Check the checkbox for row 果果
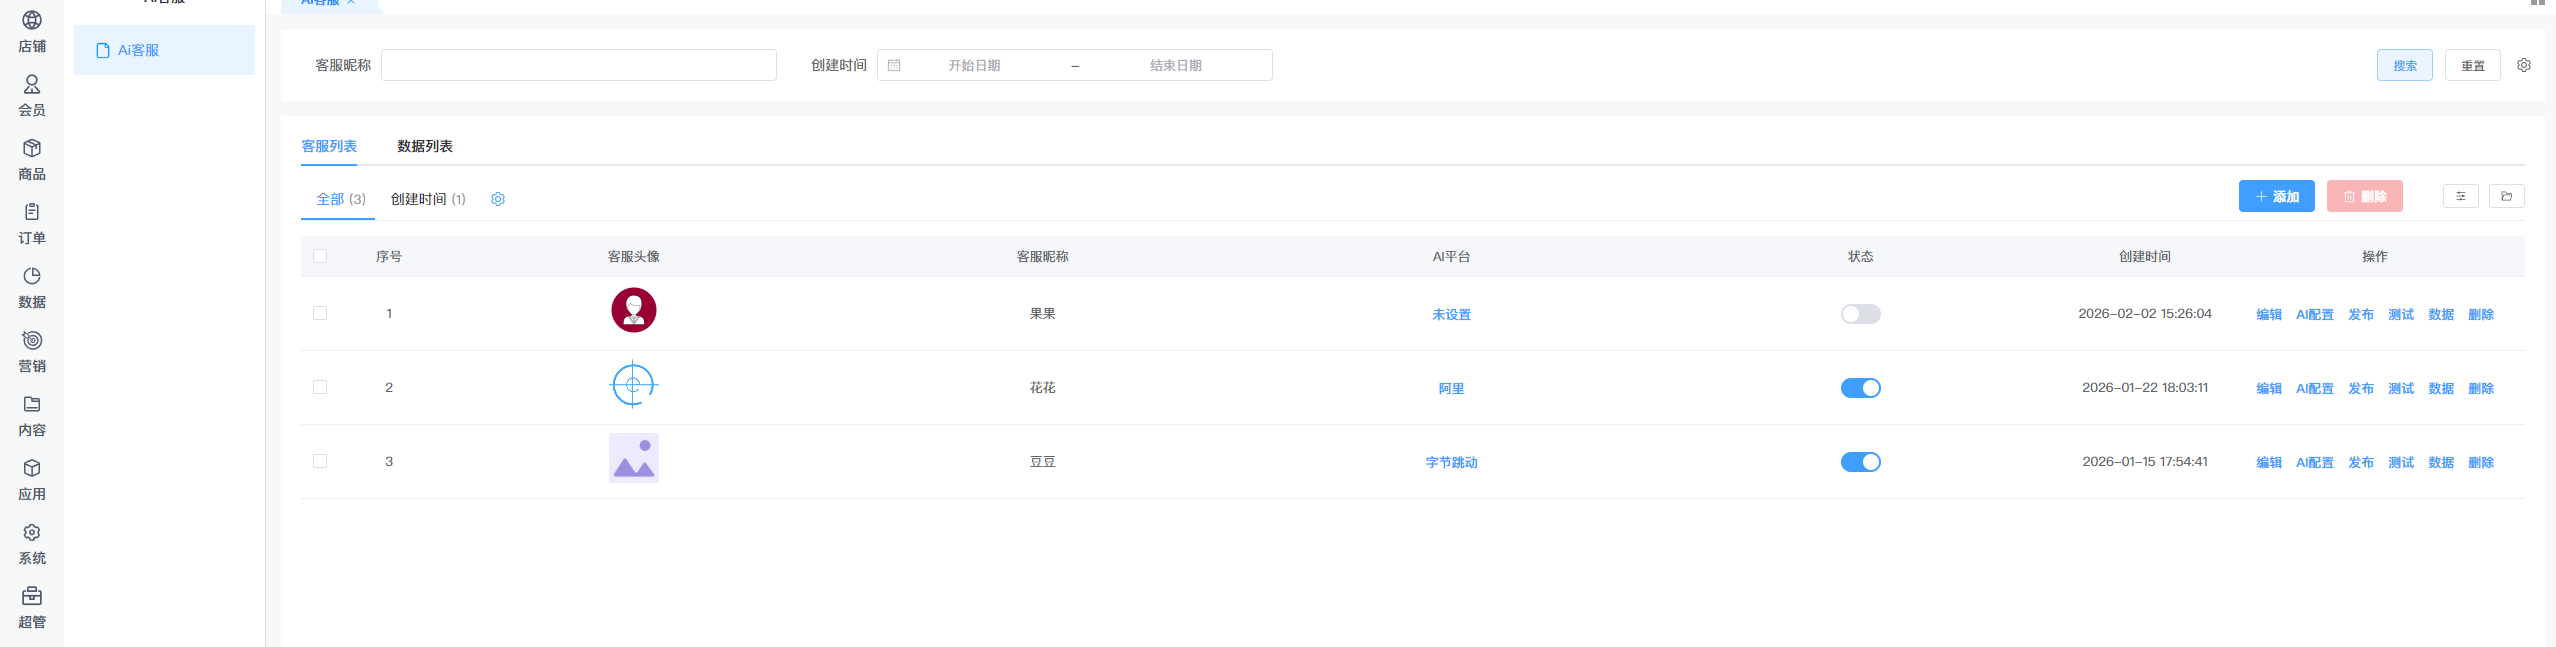 (320, 313)
